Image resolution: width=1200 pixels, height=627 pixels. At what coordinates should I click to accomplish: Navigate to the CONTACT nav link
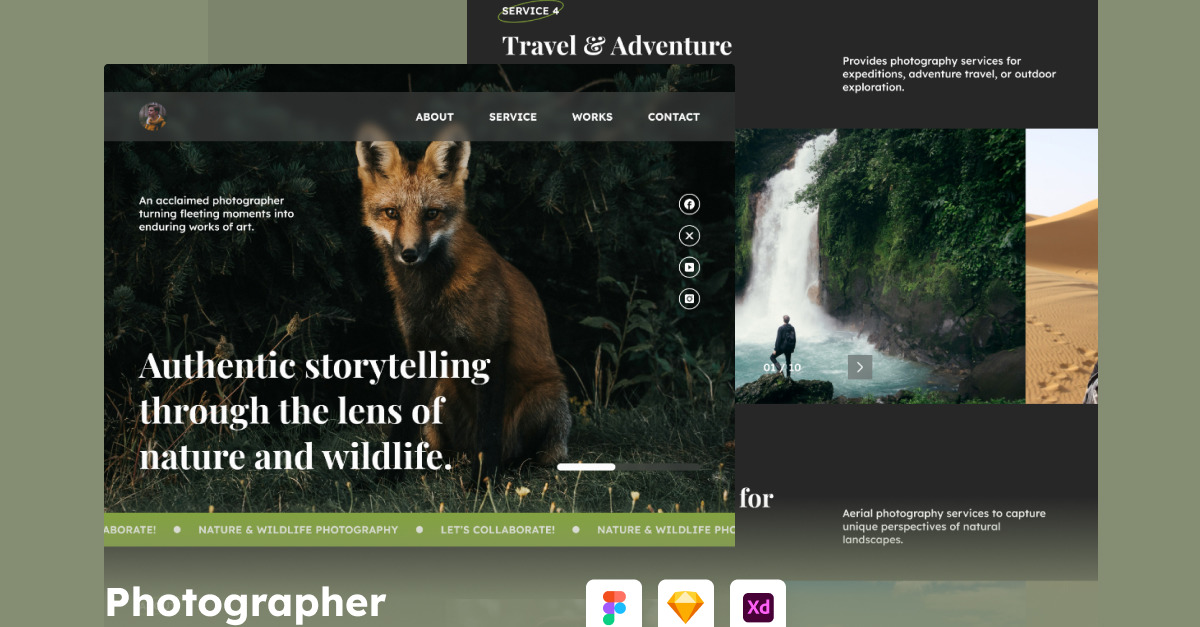click(x=674, y=117)
